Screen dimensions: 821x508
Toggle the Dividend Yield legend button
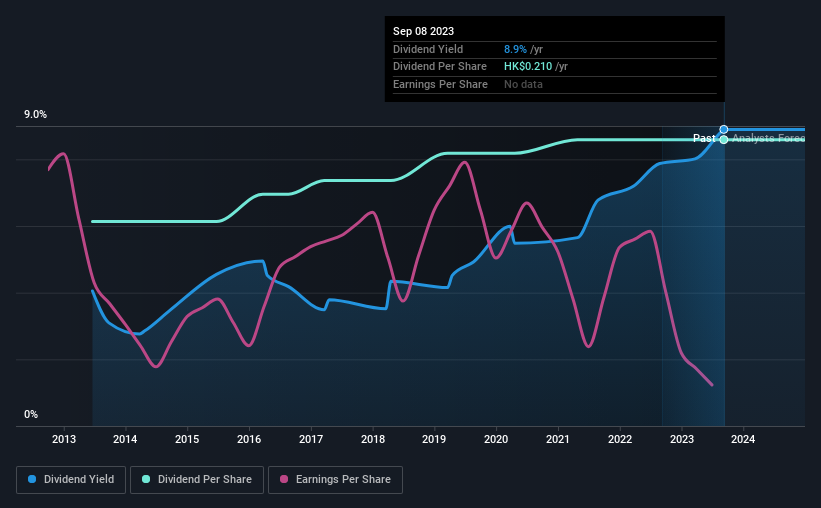click(71, 480)
